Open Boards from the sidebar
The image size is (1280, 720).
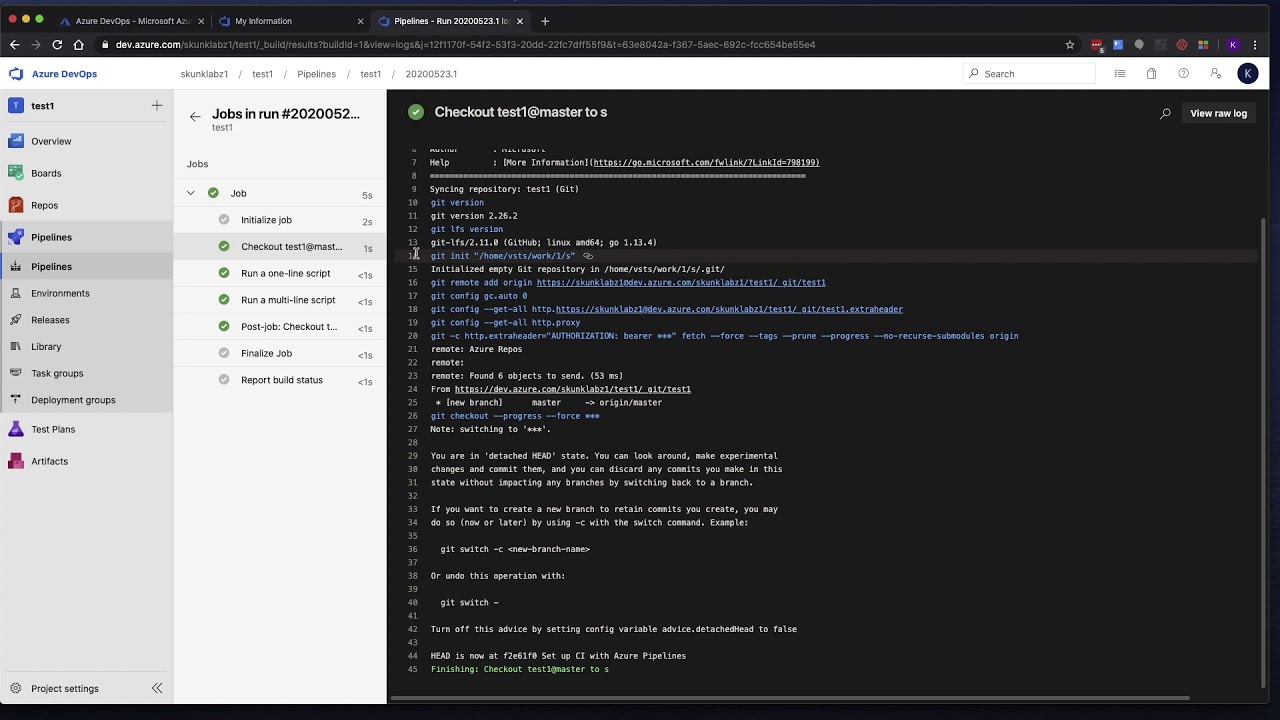pyautogui.click(x=46, y=173)
